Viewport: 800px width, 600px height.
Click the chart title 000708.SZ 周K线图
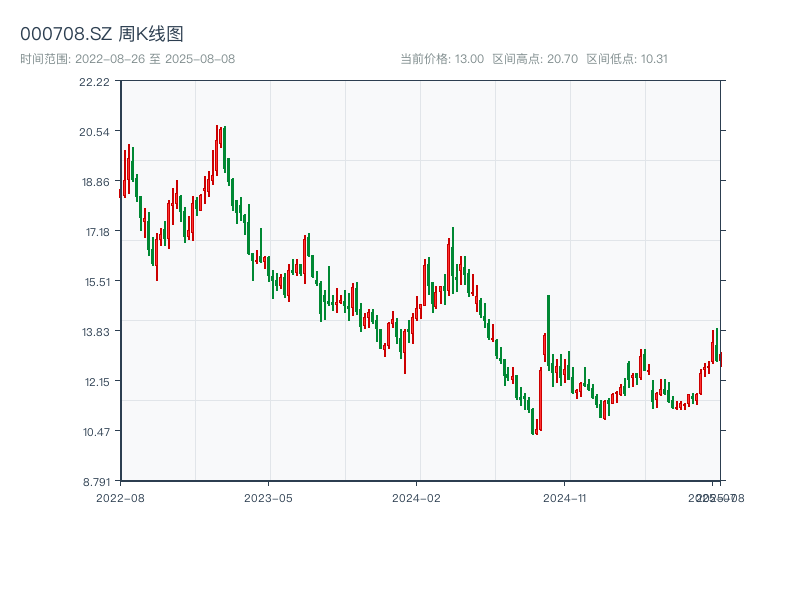pyautogui.click(x=102, y=34)
